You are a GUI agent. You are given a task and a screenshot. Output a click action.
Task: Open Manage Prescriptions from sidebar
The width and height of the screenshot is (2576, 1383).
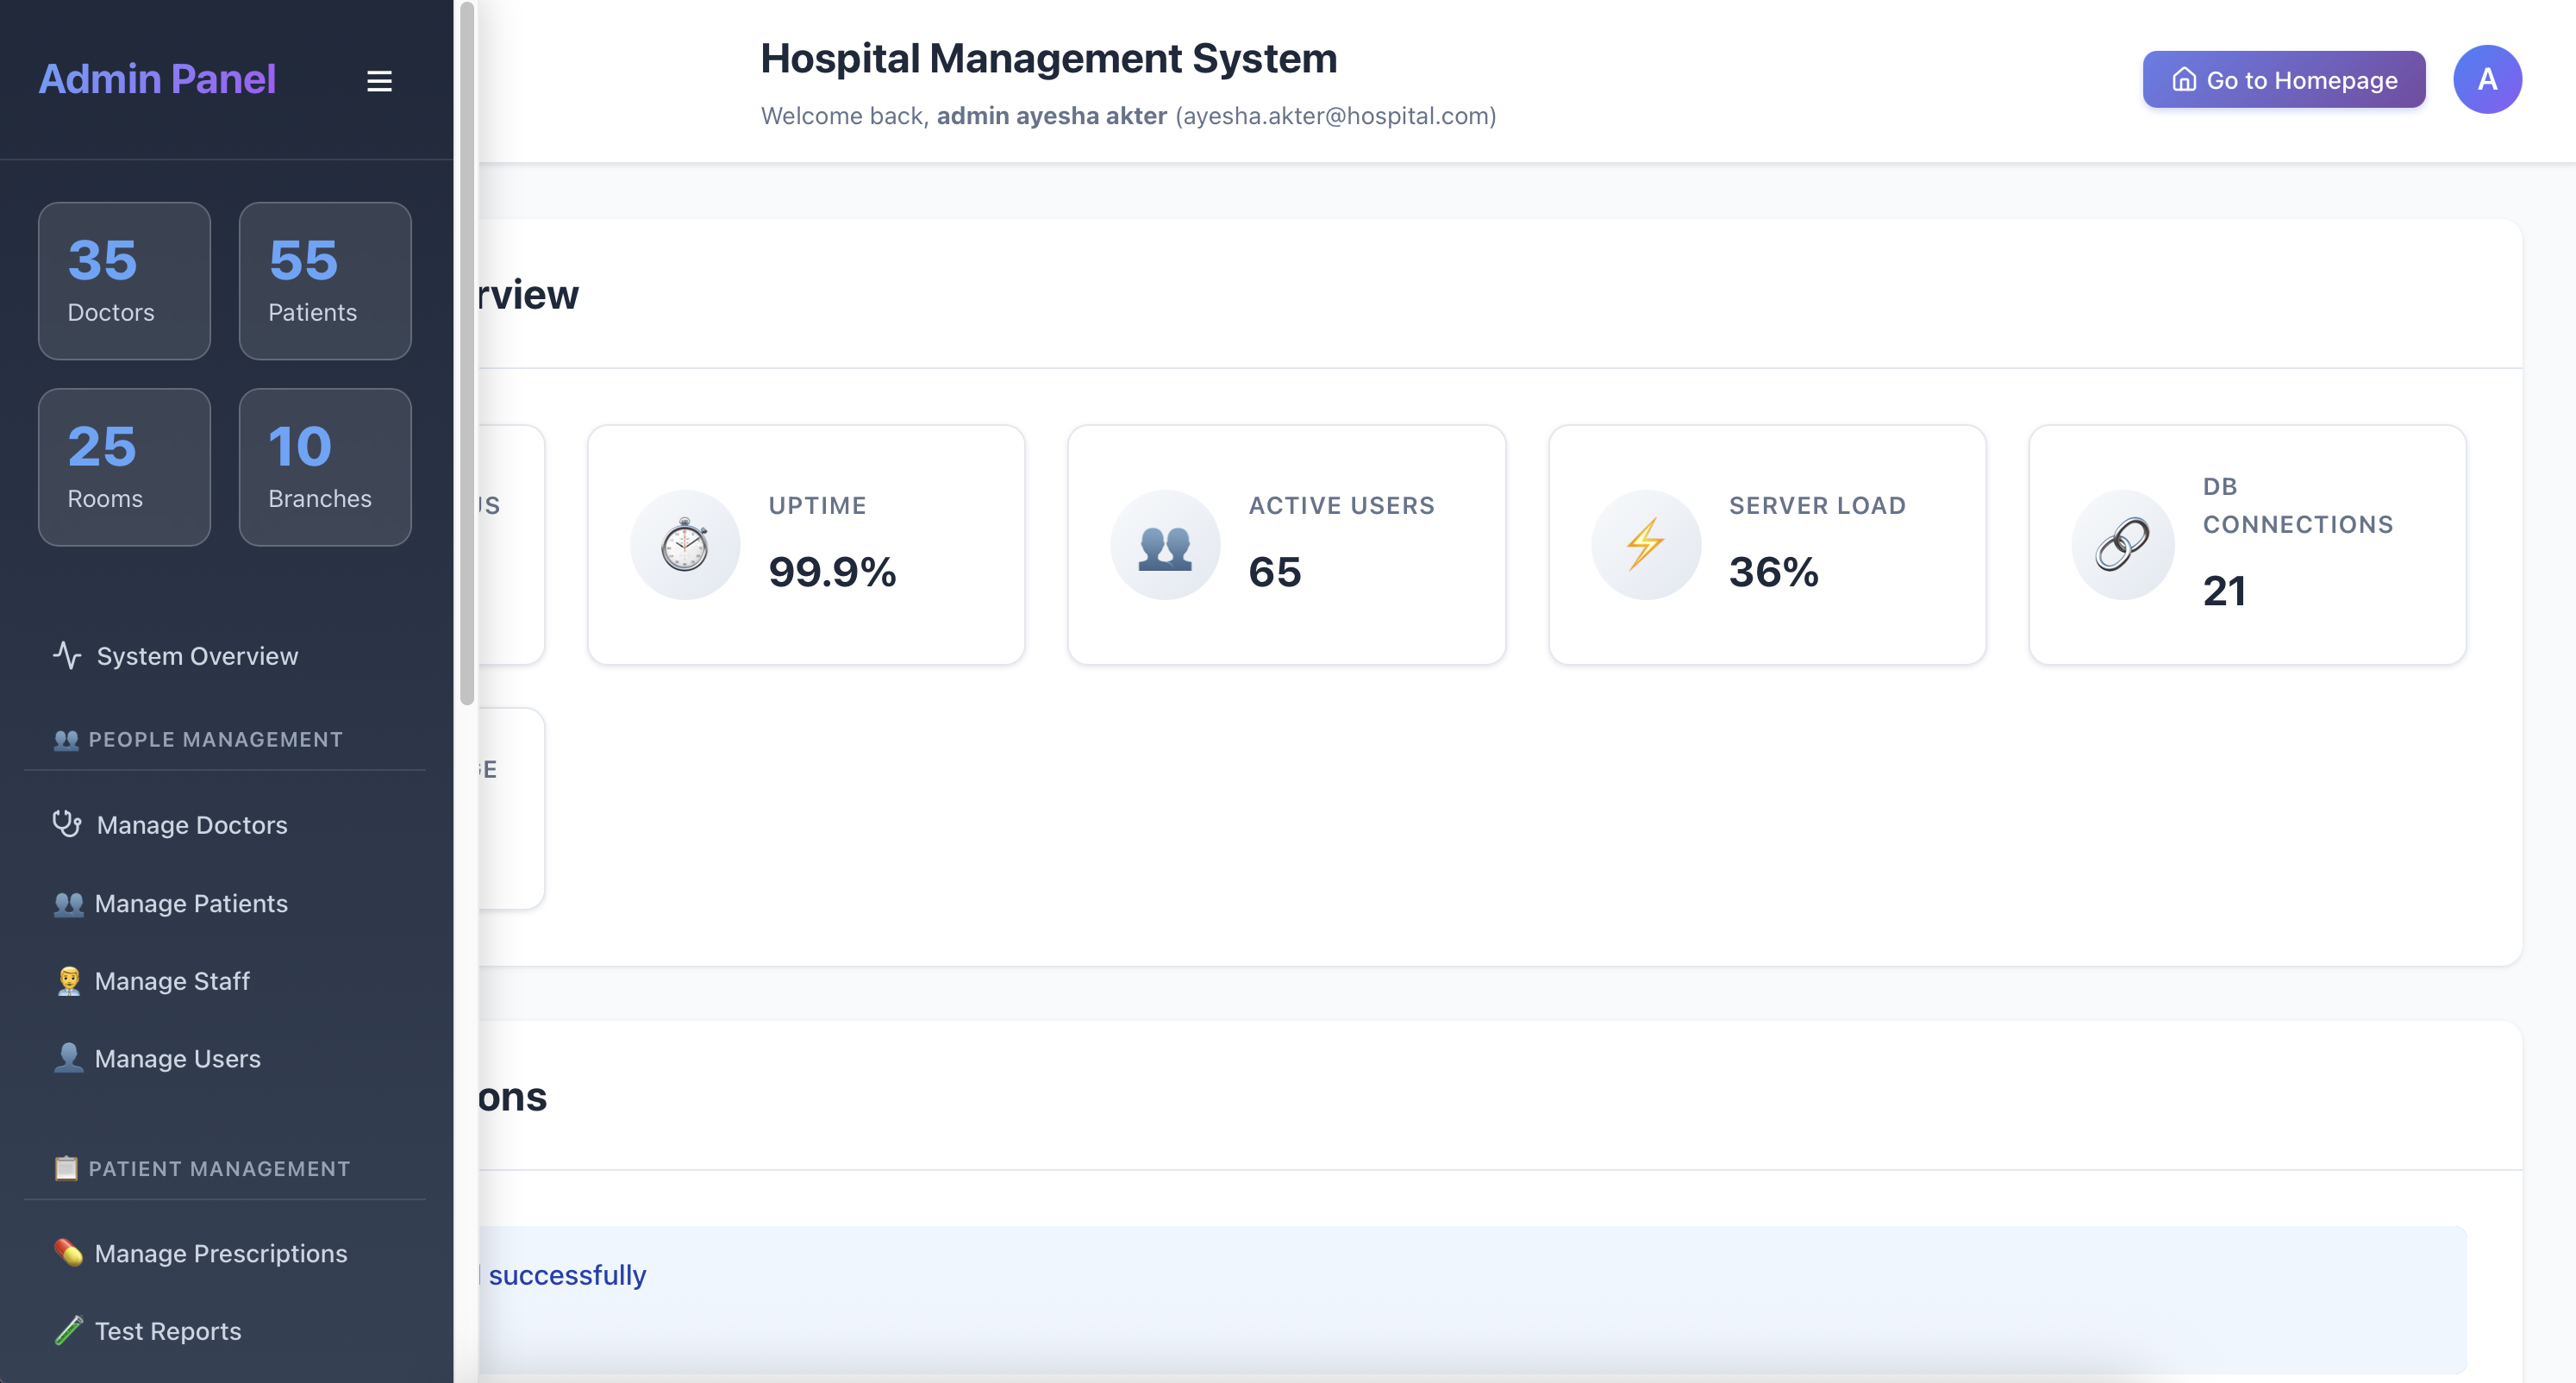(220, 1253)
